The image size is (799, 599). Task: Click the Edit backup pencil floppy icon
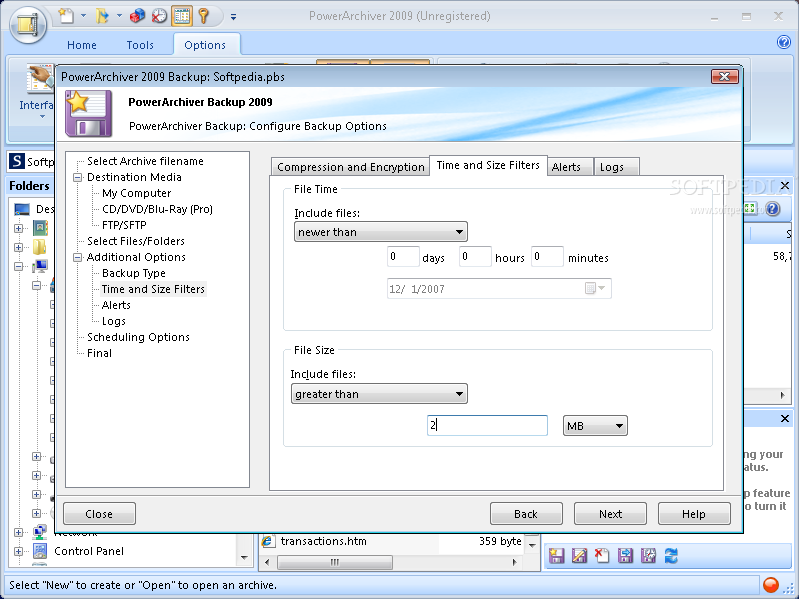click(579, 555)
